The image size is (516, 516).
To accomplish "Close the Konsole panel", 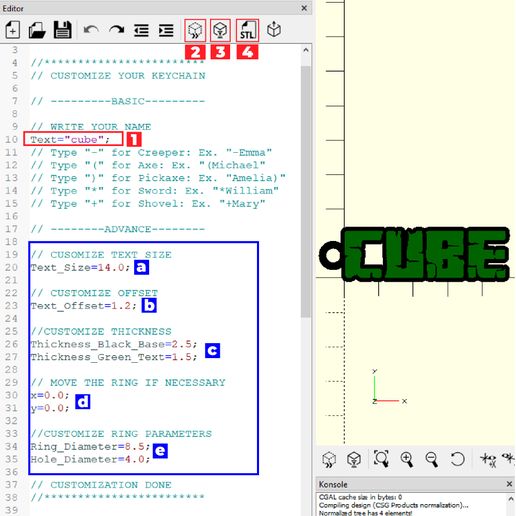I will coord(509,484).
